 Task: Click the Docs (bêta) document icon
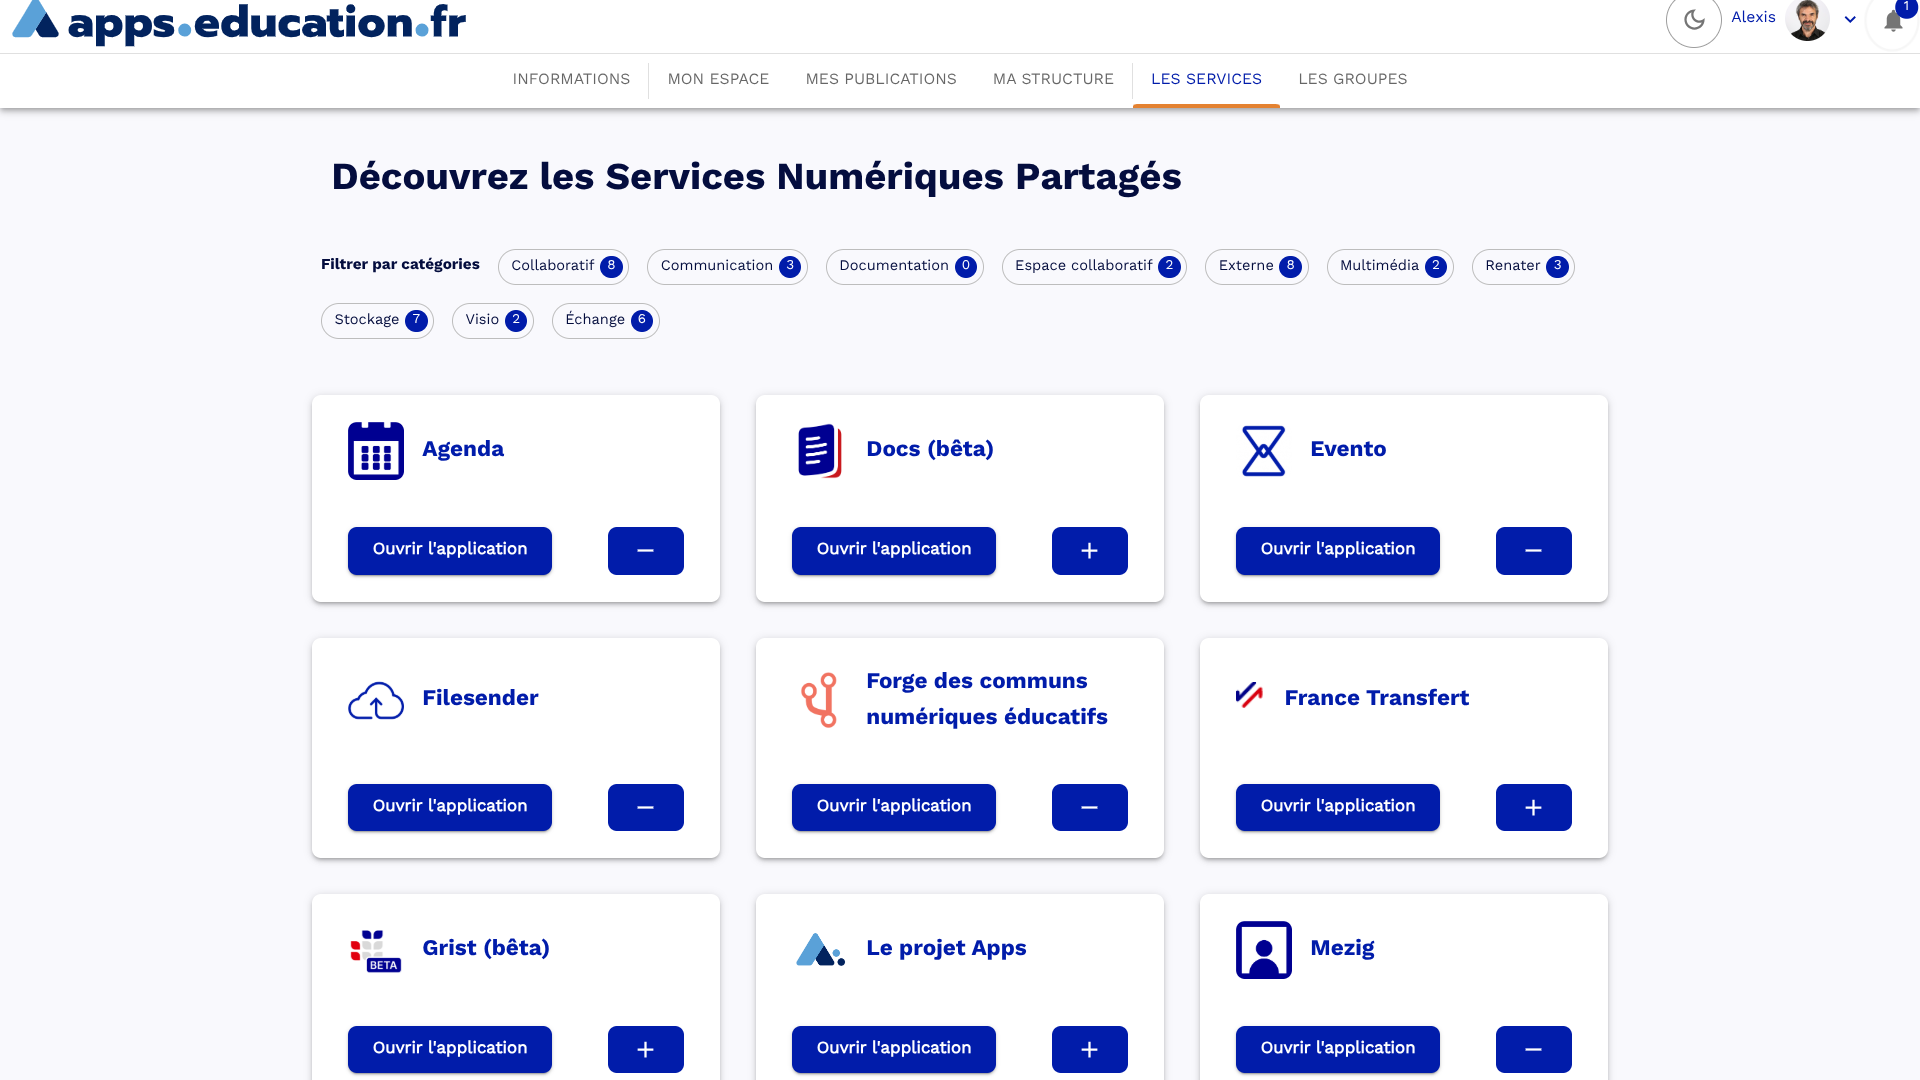point(819,451)
